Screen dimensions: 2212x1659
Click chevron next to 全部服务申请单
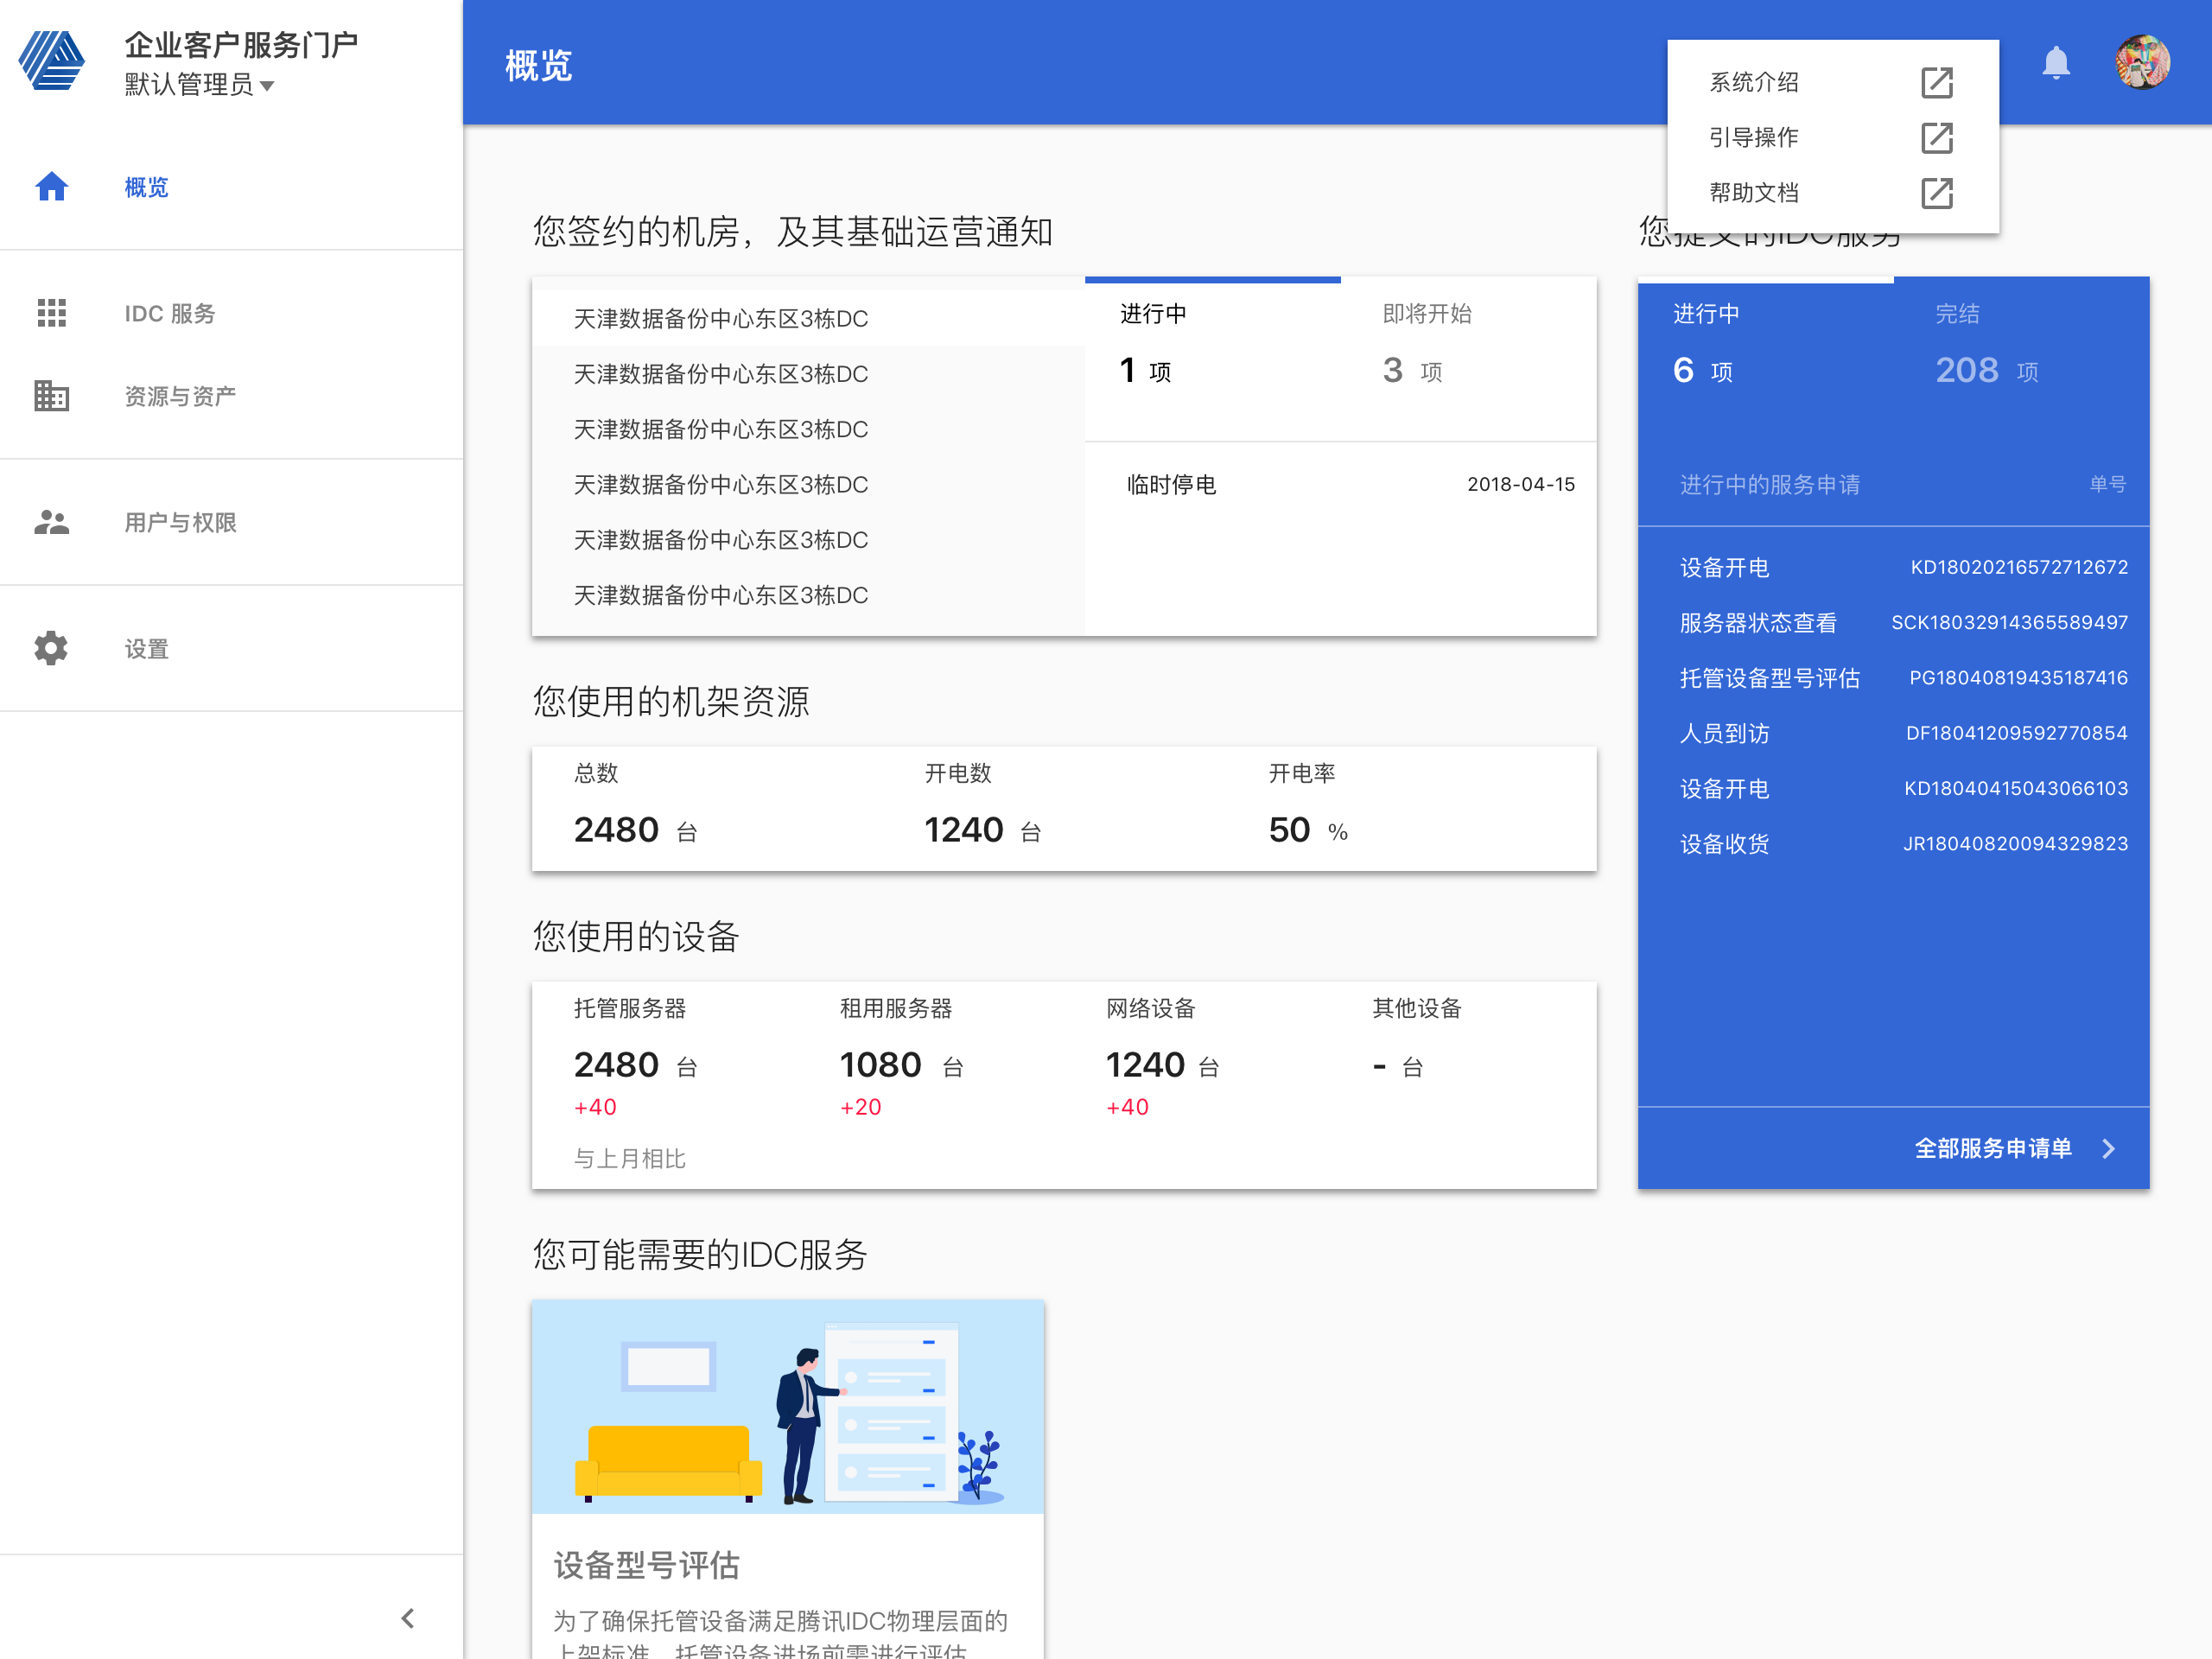click(2109, 1149)
